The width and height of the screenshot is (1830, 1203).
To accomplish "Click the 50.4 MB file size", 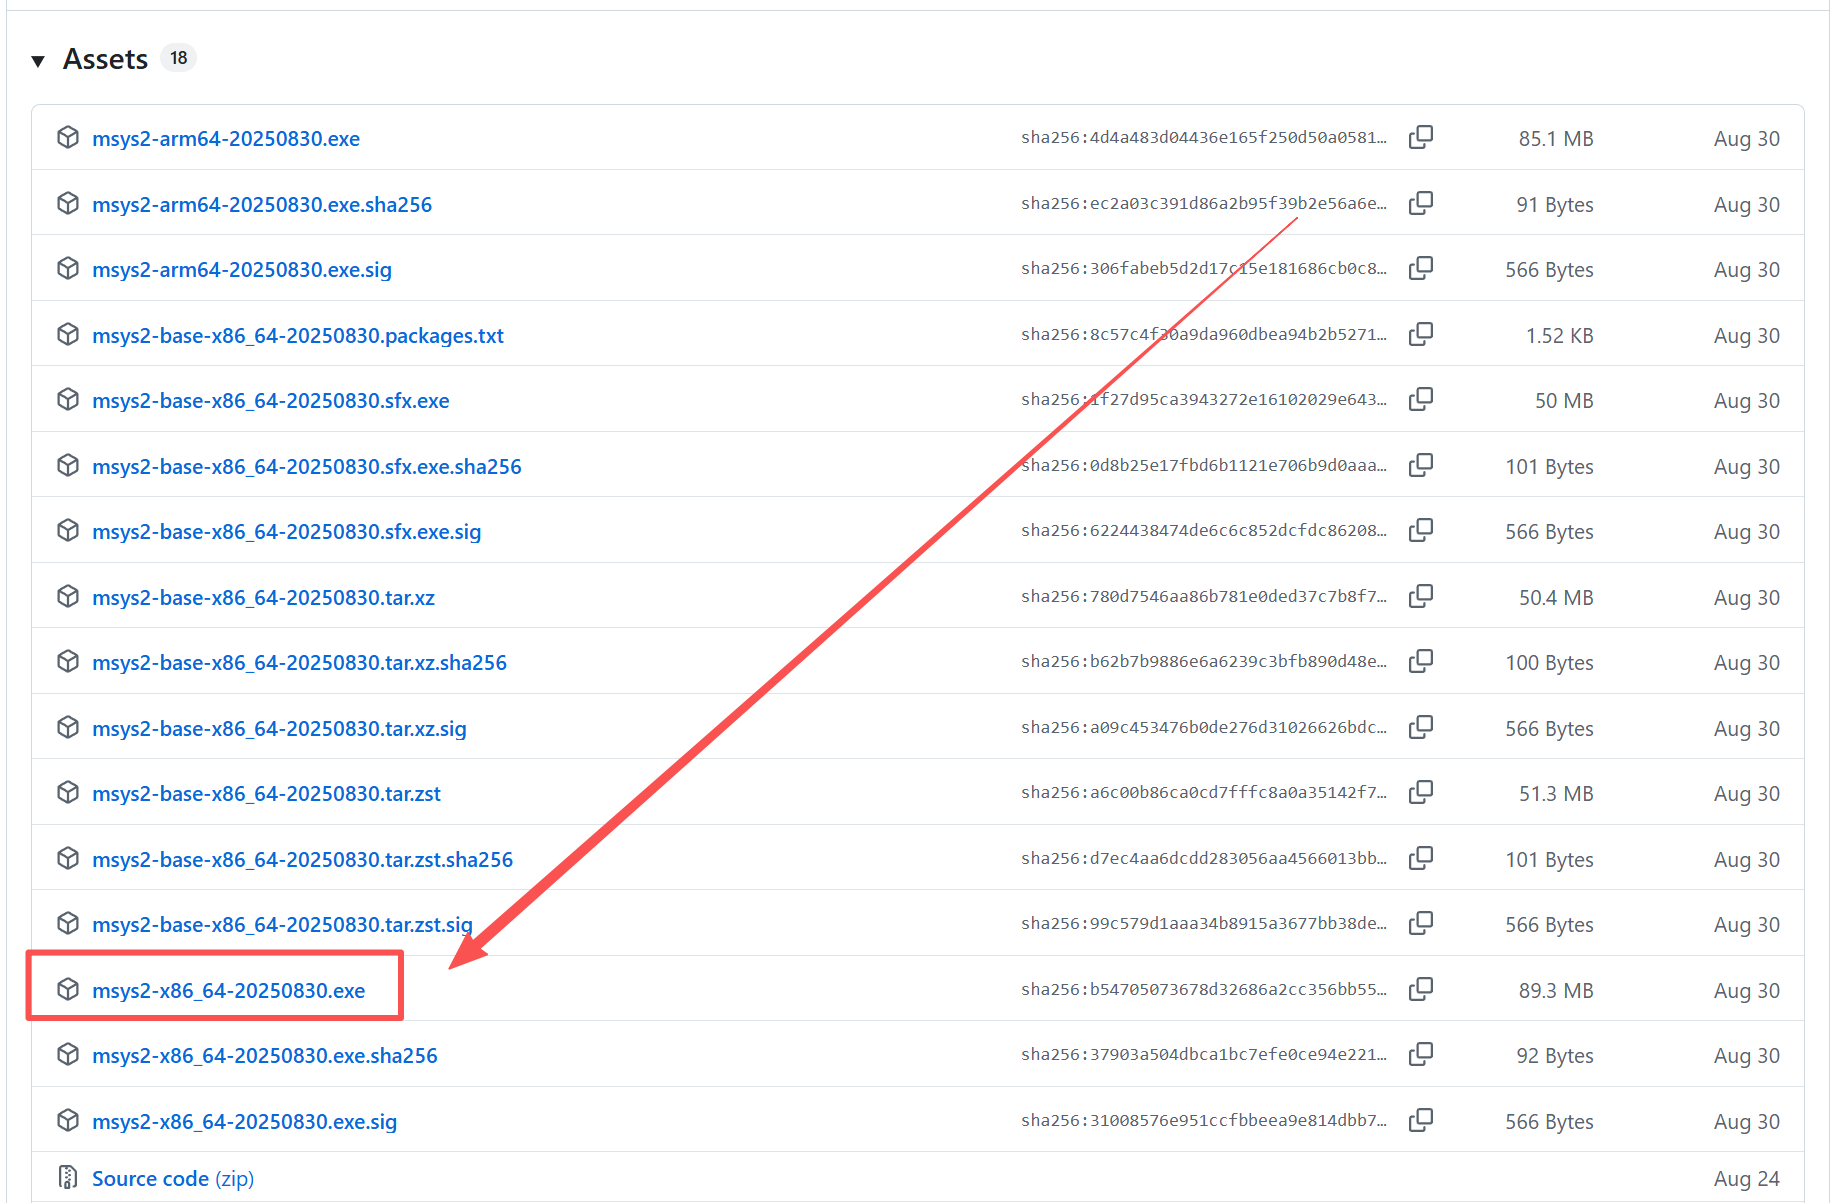I will click(1556, 598).
